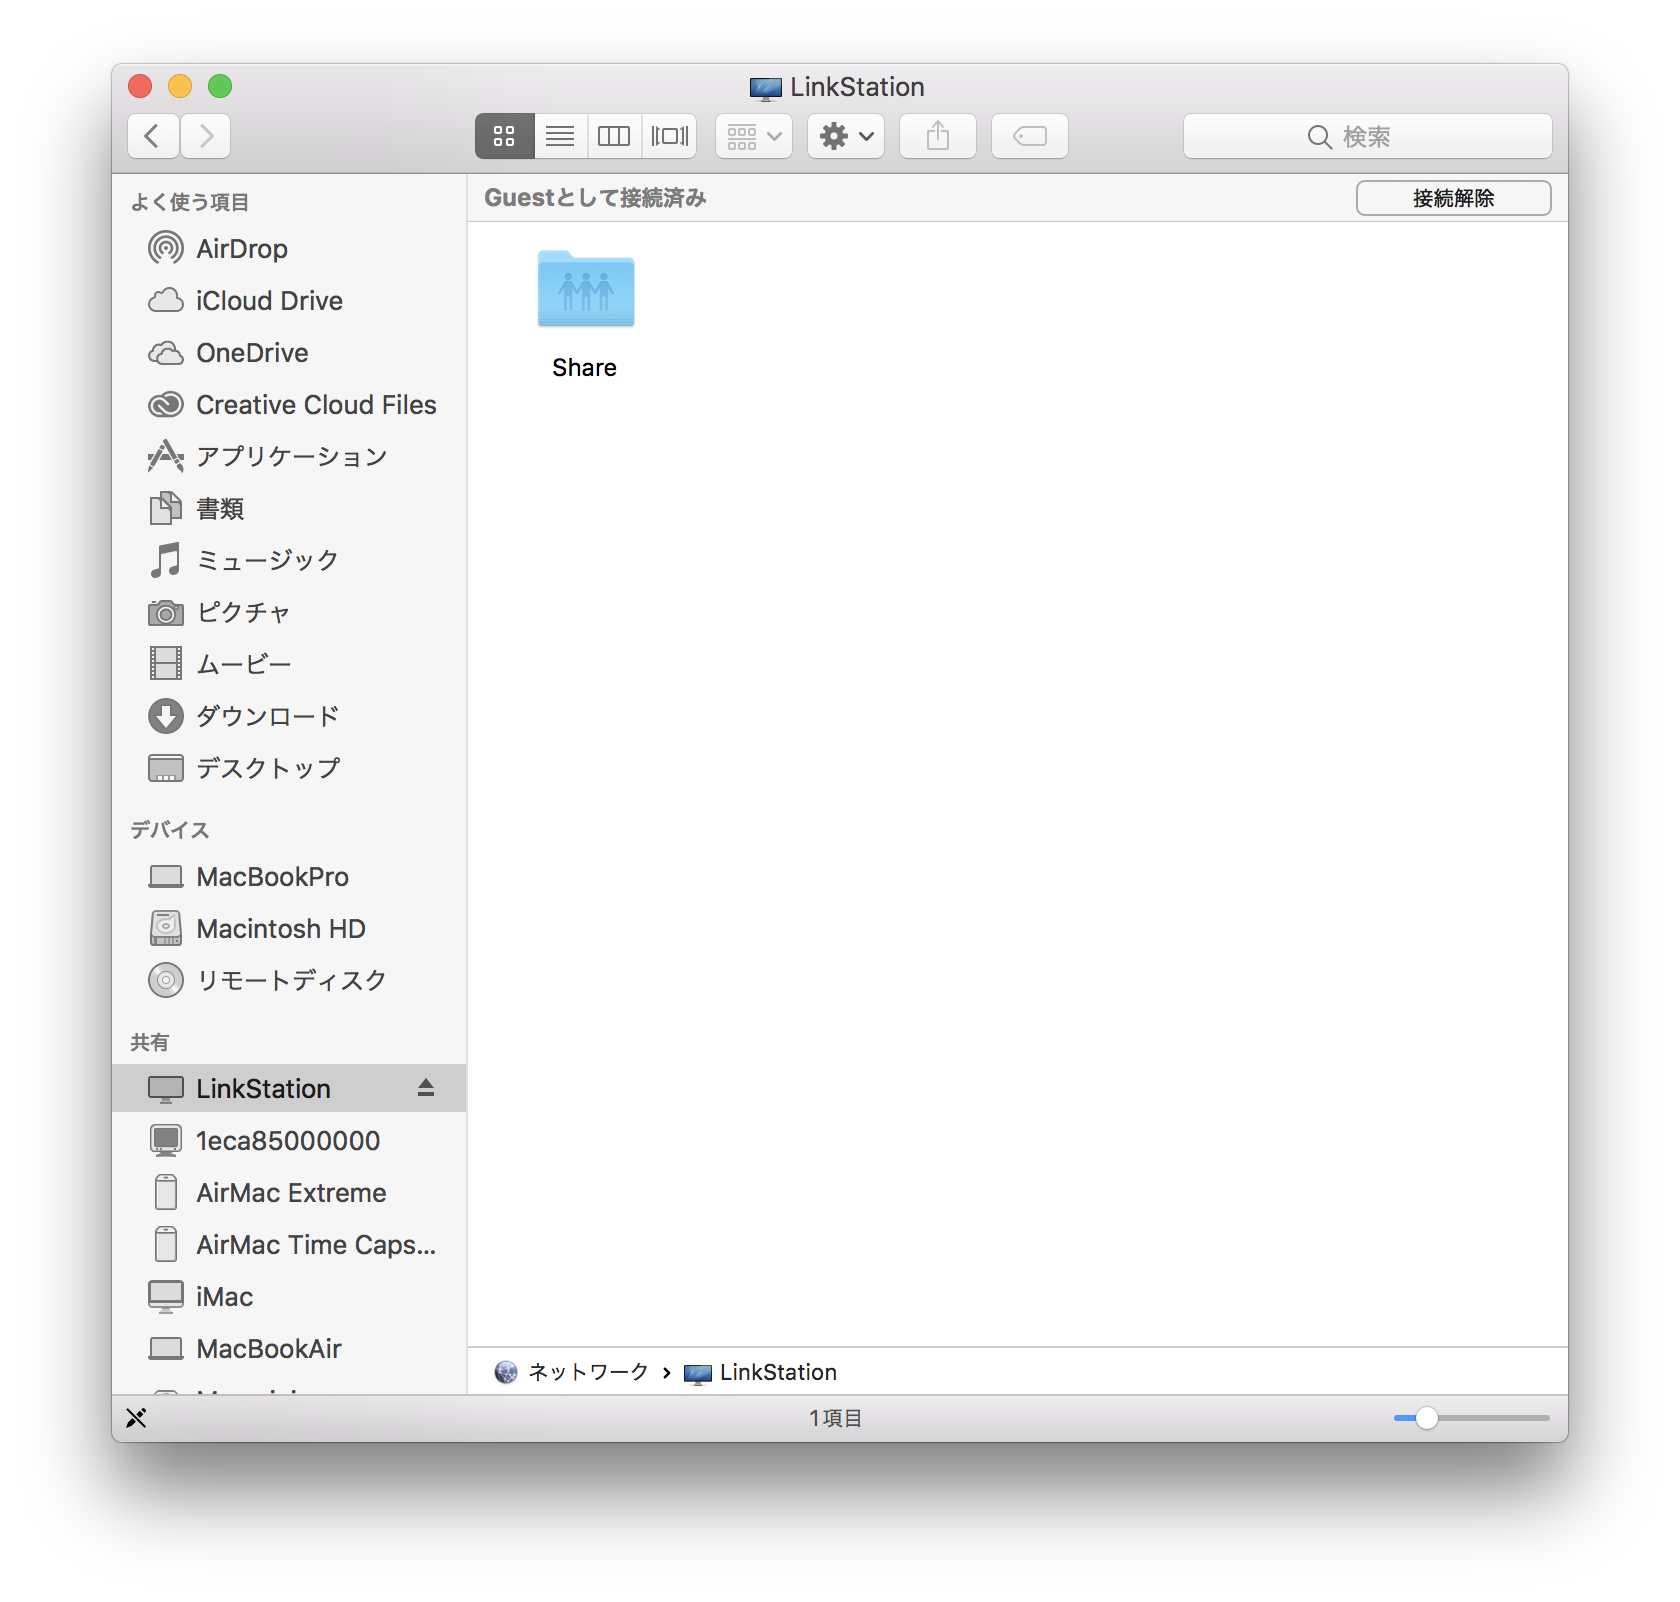Click ネットワーク in the path bar
The image size is (1680, 1602).
tap(571, 1372)
